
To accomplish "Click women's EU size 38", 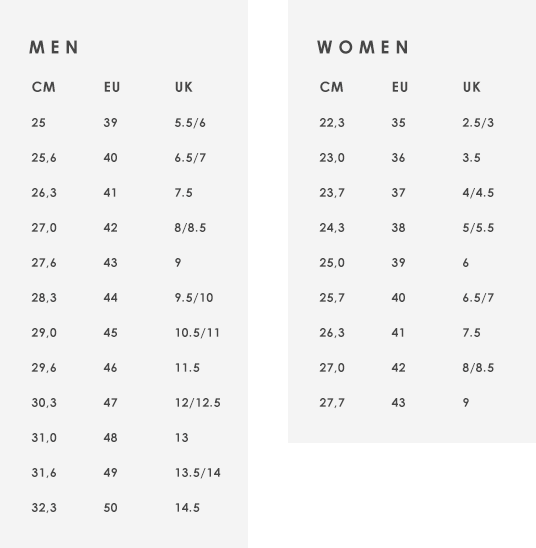I will click(398, 228).
